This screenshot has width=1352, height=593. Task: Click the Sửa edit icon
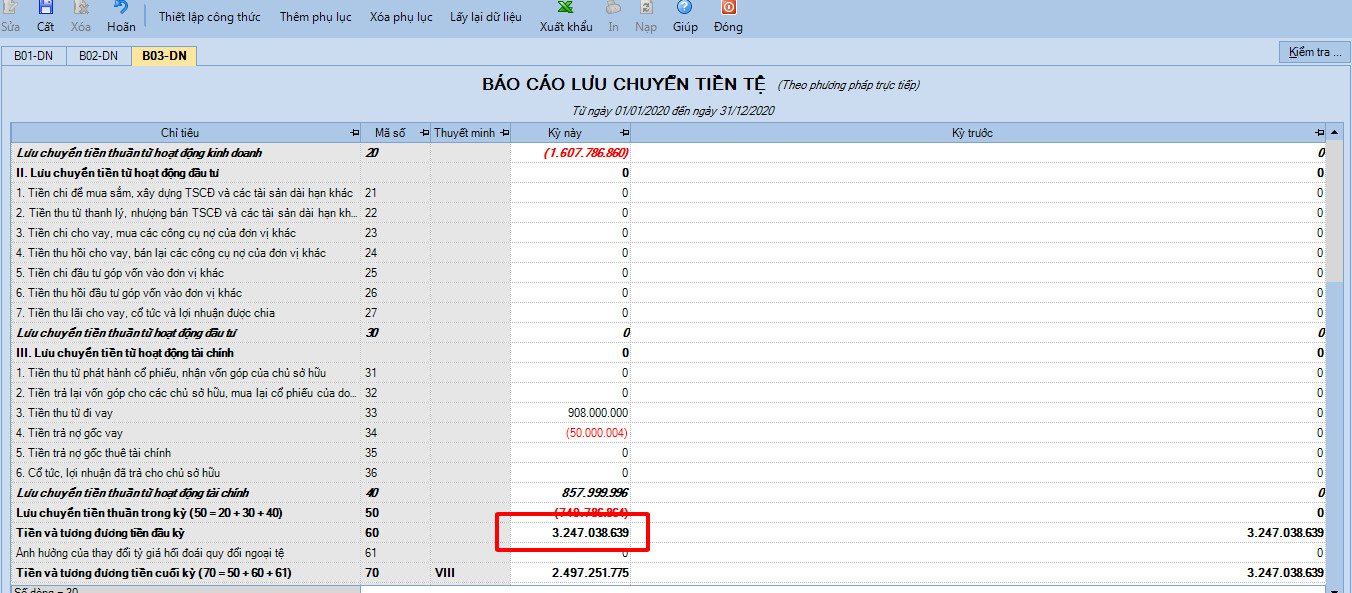[x=10, y=7]
